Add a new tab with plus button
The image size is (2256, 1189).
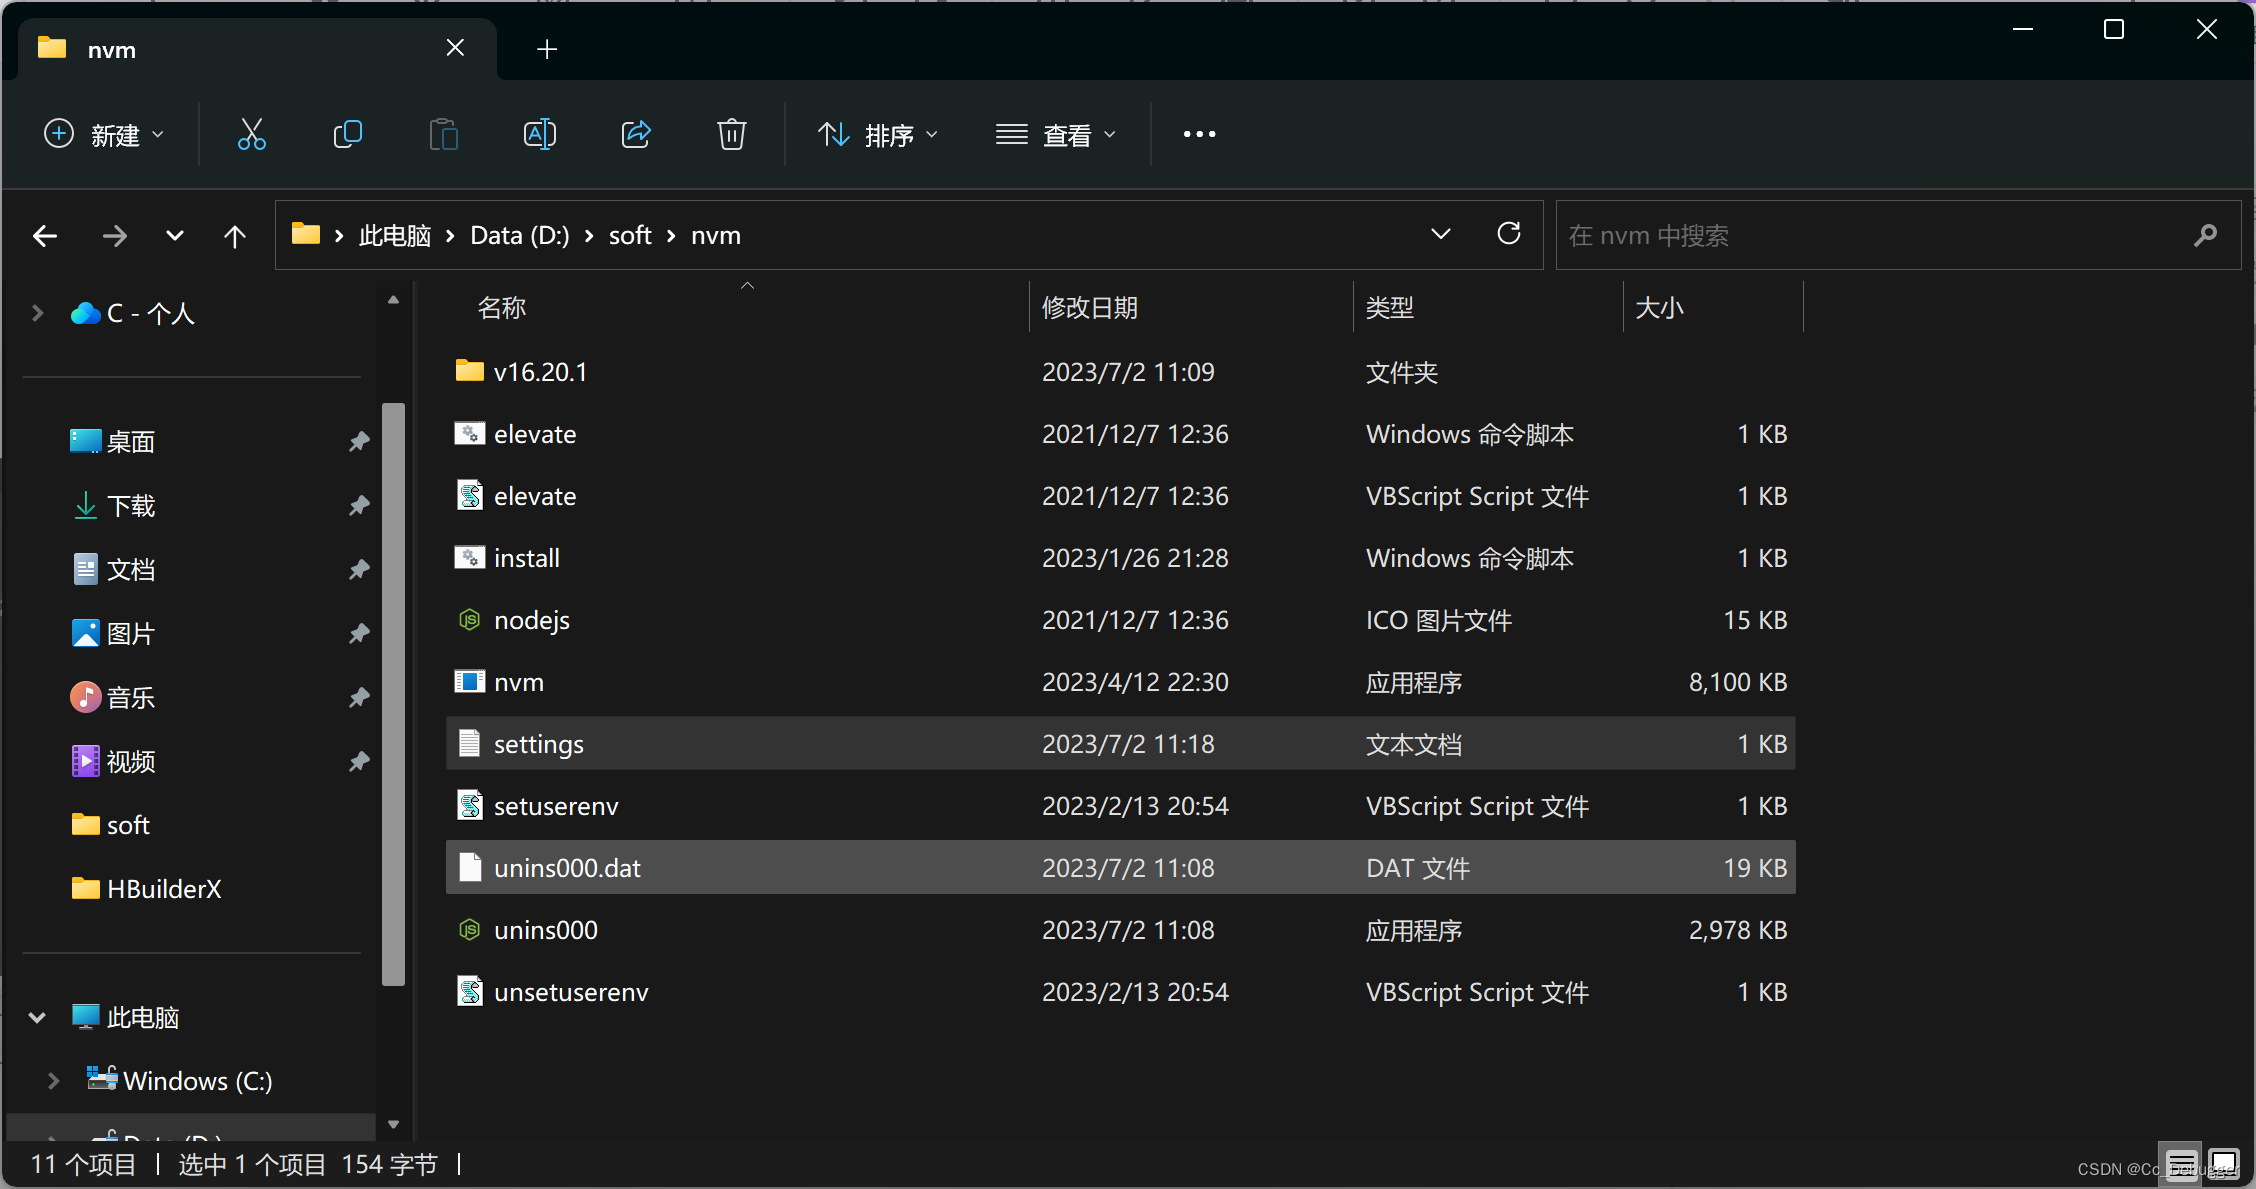547,49
